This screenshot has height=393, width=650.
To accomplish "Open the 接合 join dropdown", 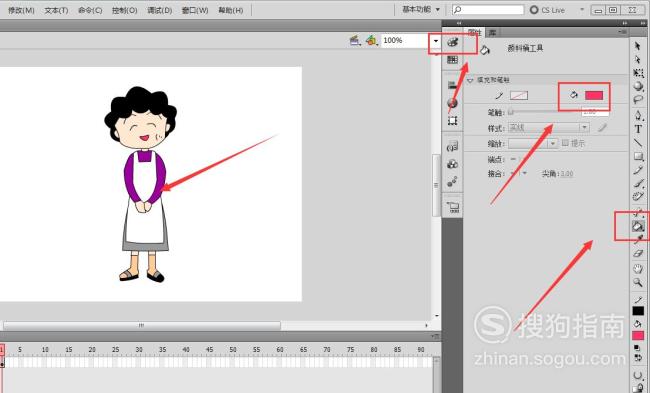I will pyautogui.click(x=519, y=173).
